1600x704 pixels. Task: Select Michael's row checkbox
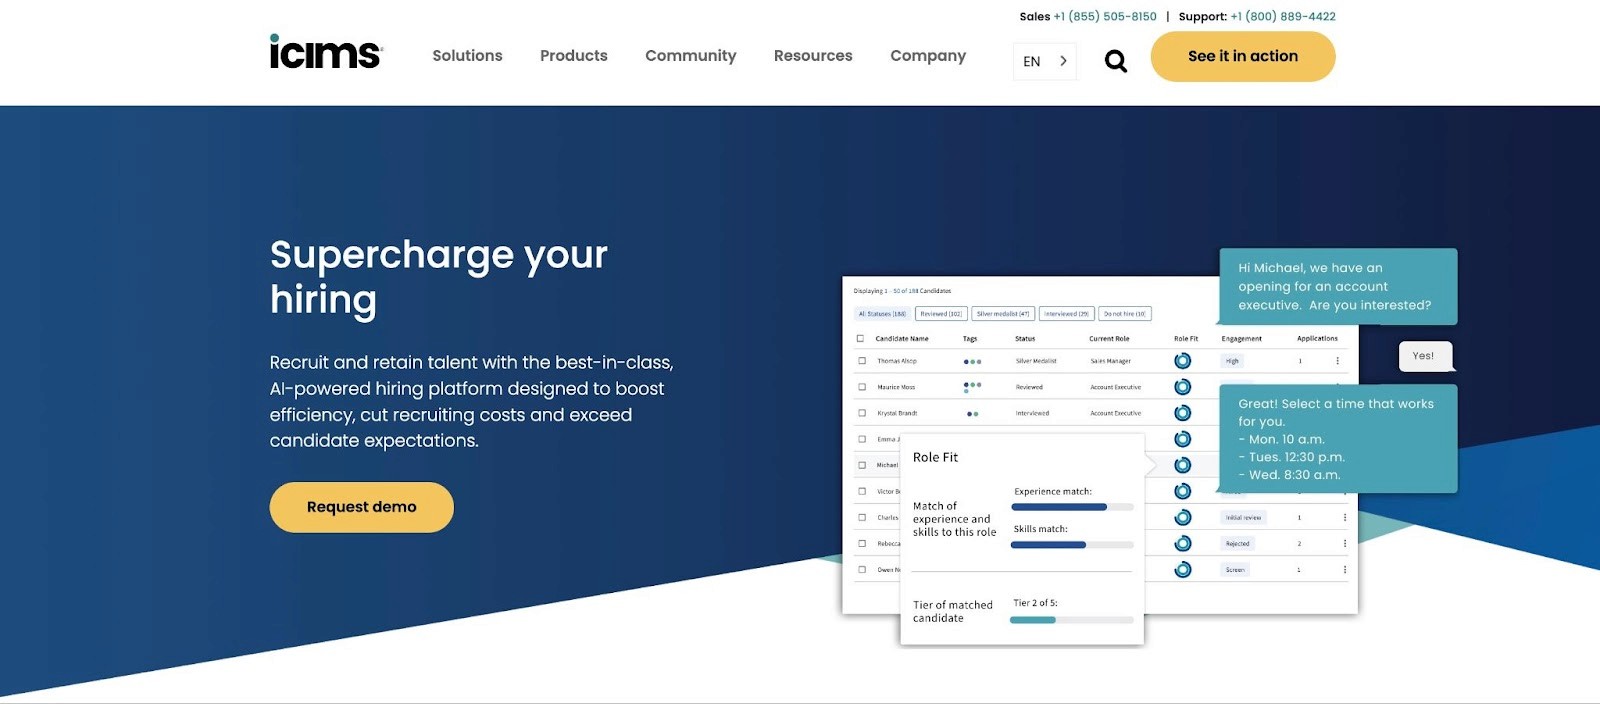[x=862, y=465]
